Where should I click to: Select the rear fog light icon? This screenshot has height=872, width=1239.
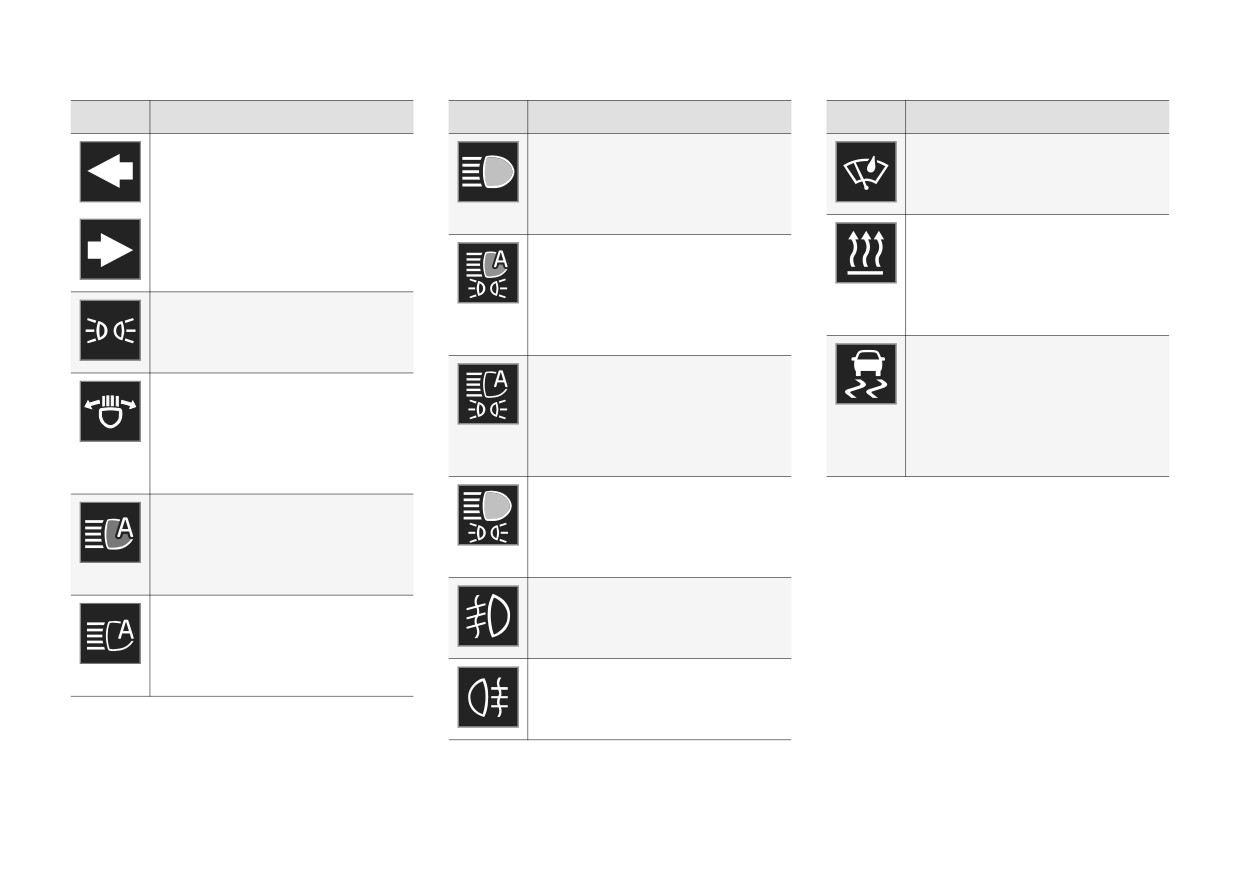click(488, 697)
